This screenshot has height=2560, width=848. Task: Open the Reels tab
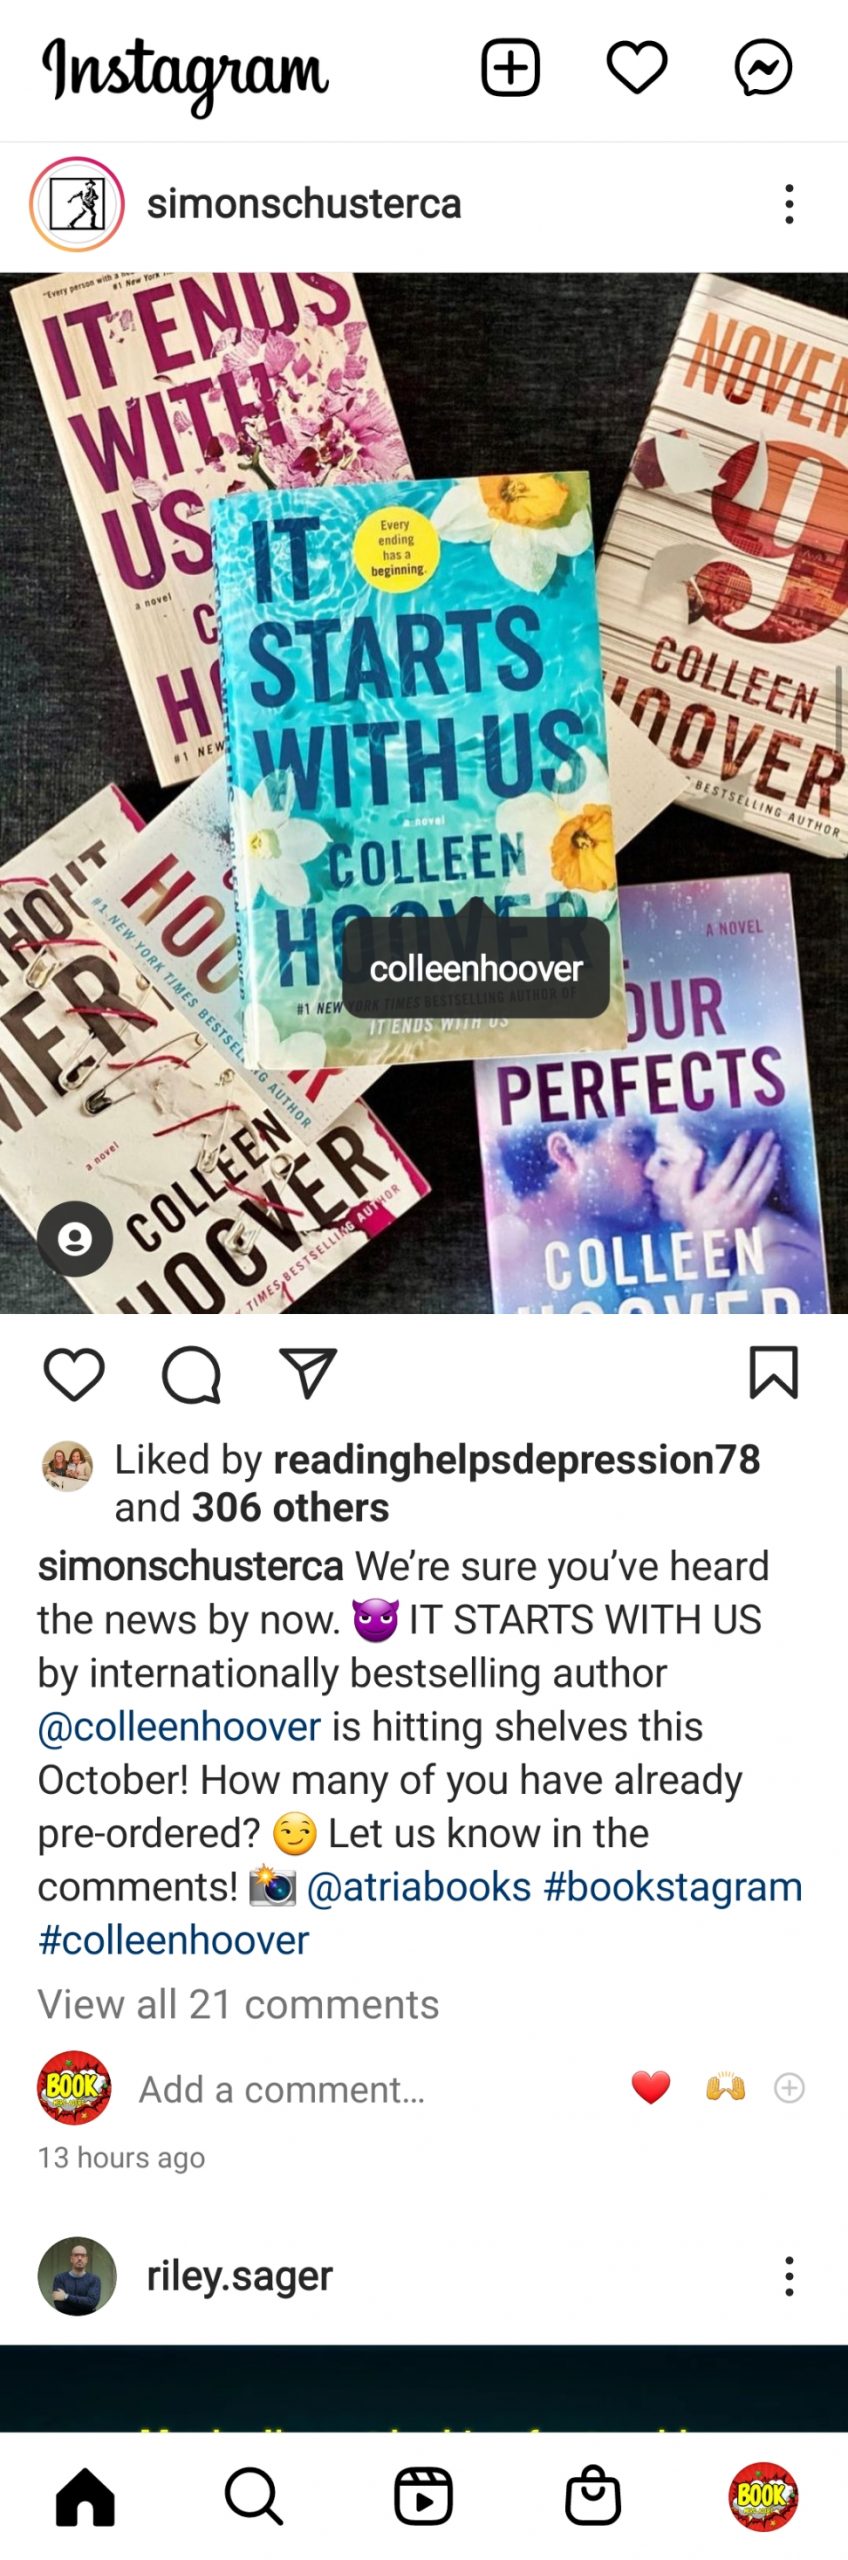click(x=423, y=2496)
